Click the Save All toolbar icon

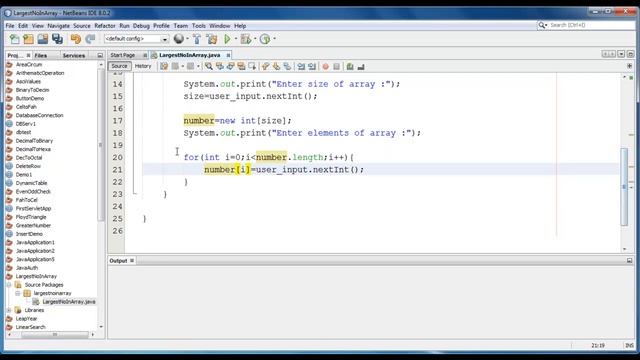coord(58,39)
